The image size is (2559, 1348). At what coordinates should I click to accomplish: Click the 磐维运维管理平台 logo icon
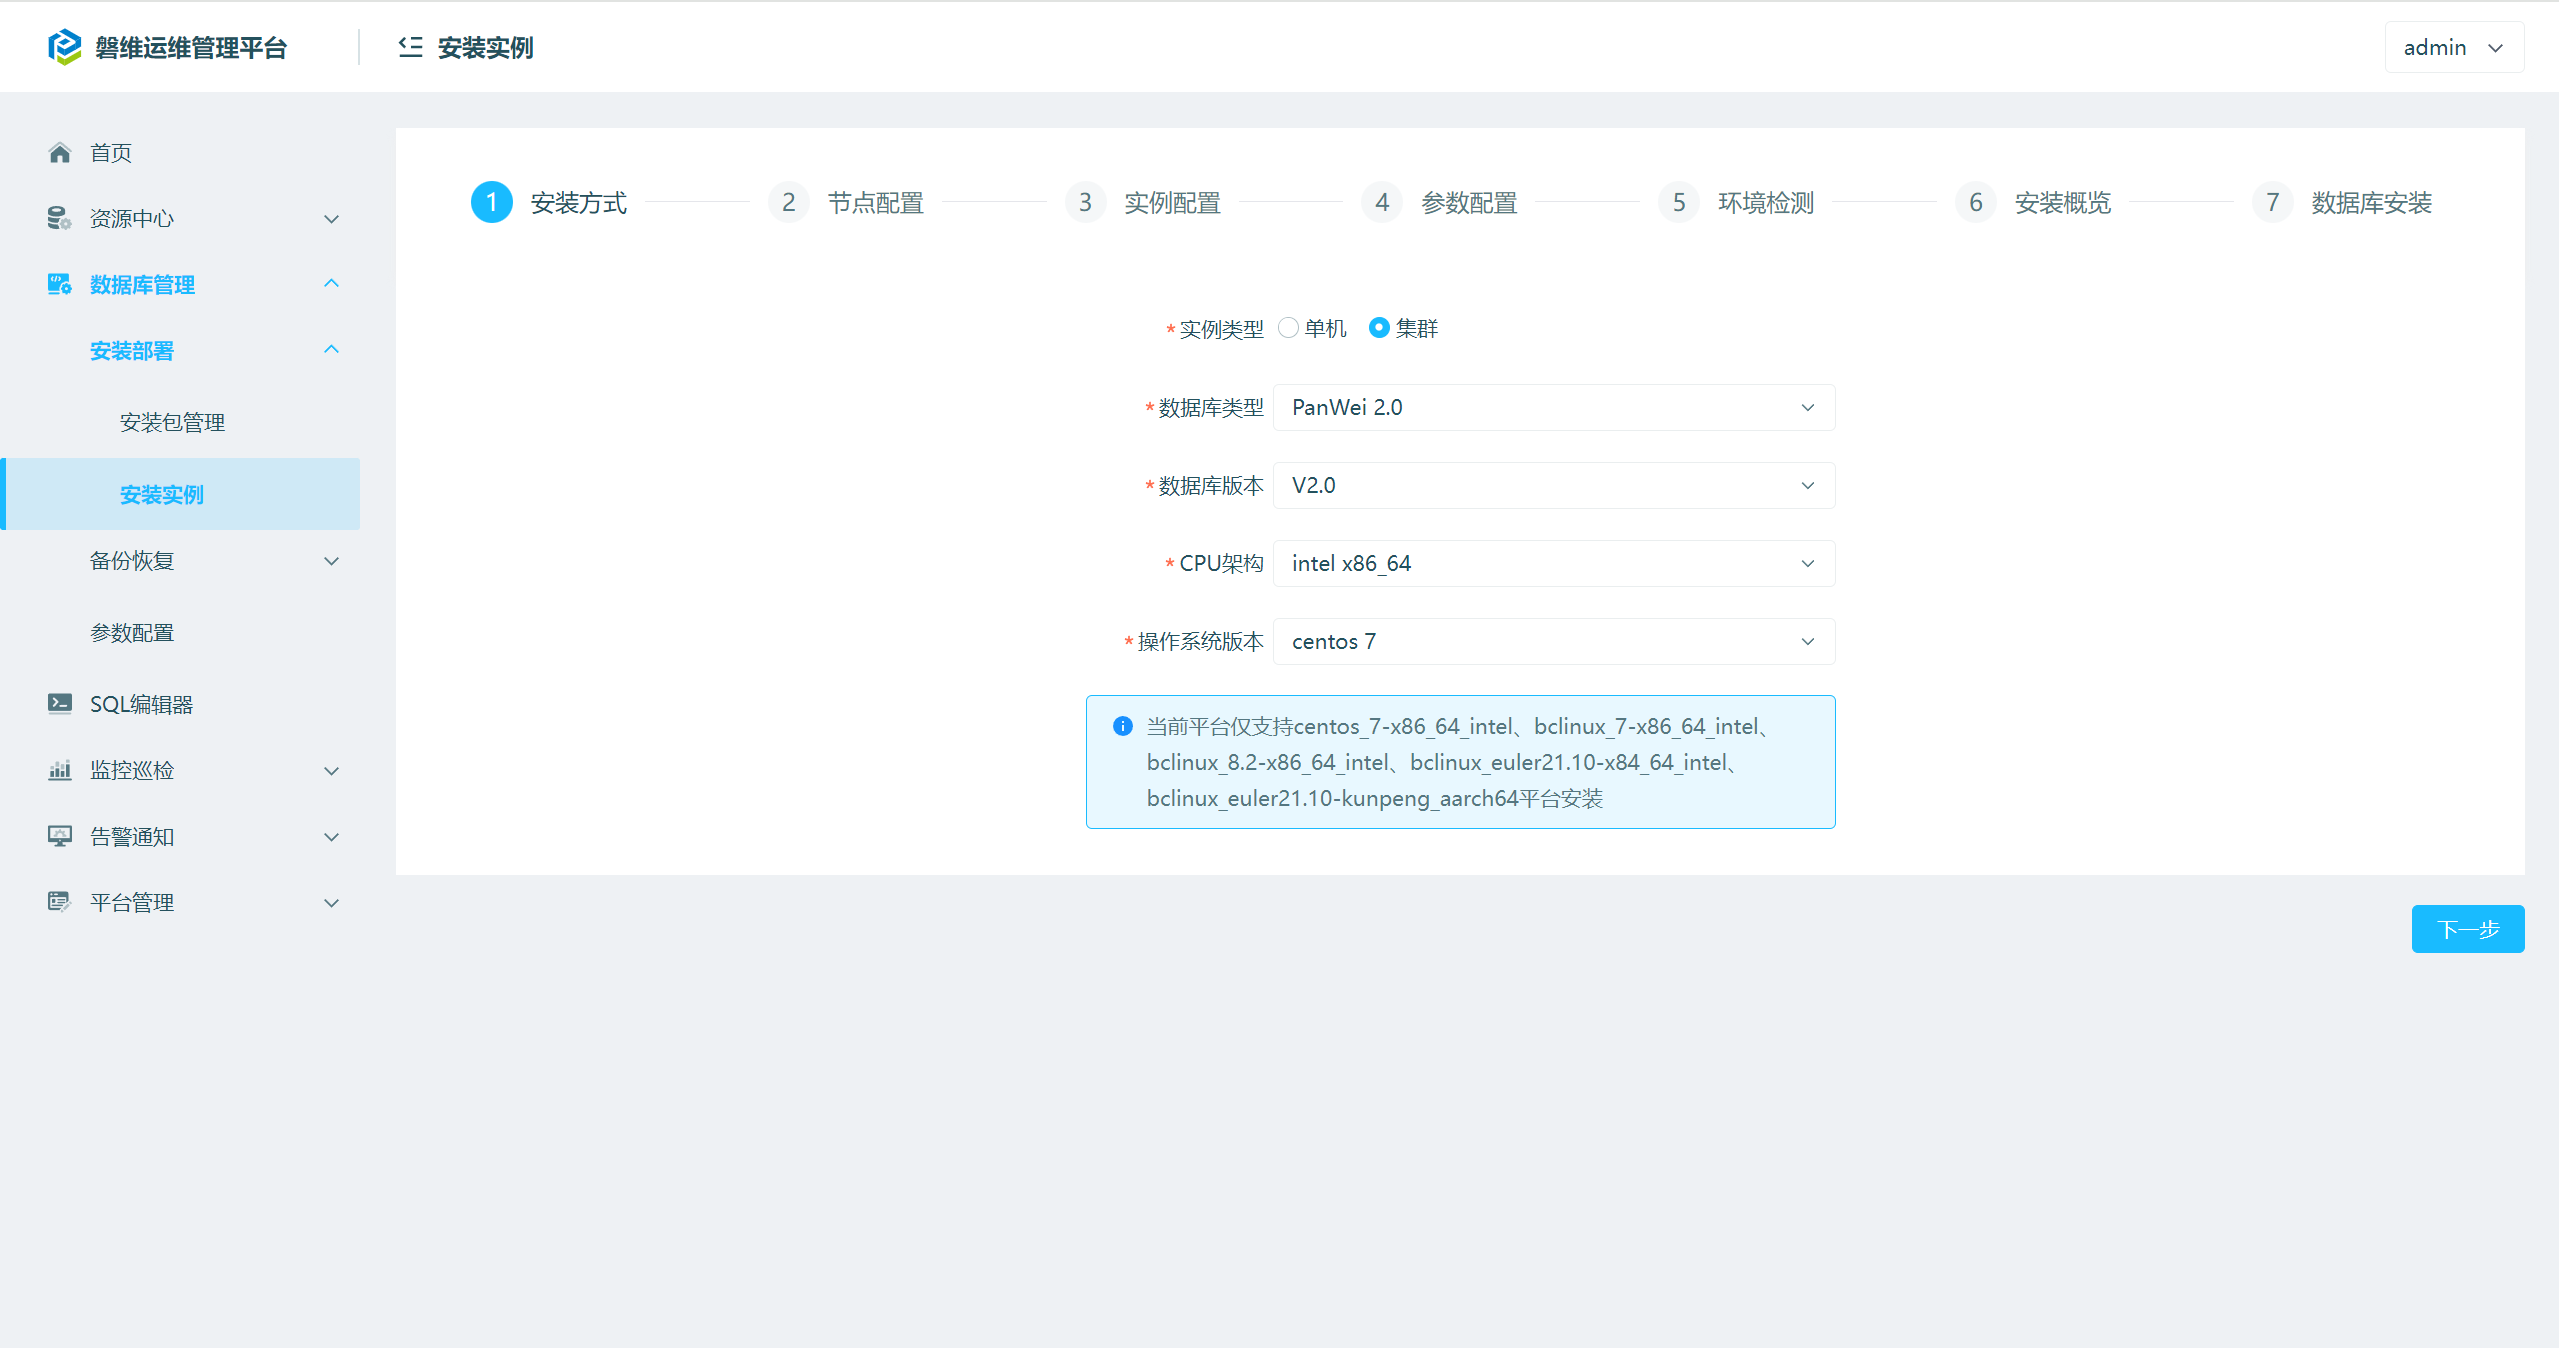pyautogui.click(x=65, y=47)
